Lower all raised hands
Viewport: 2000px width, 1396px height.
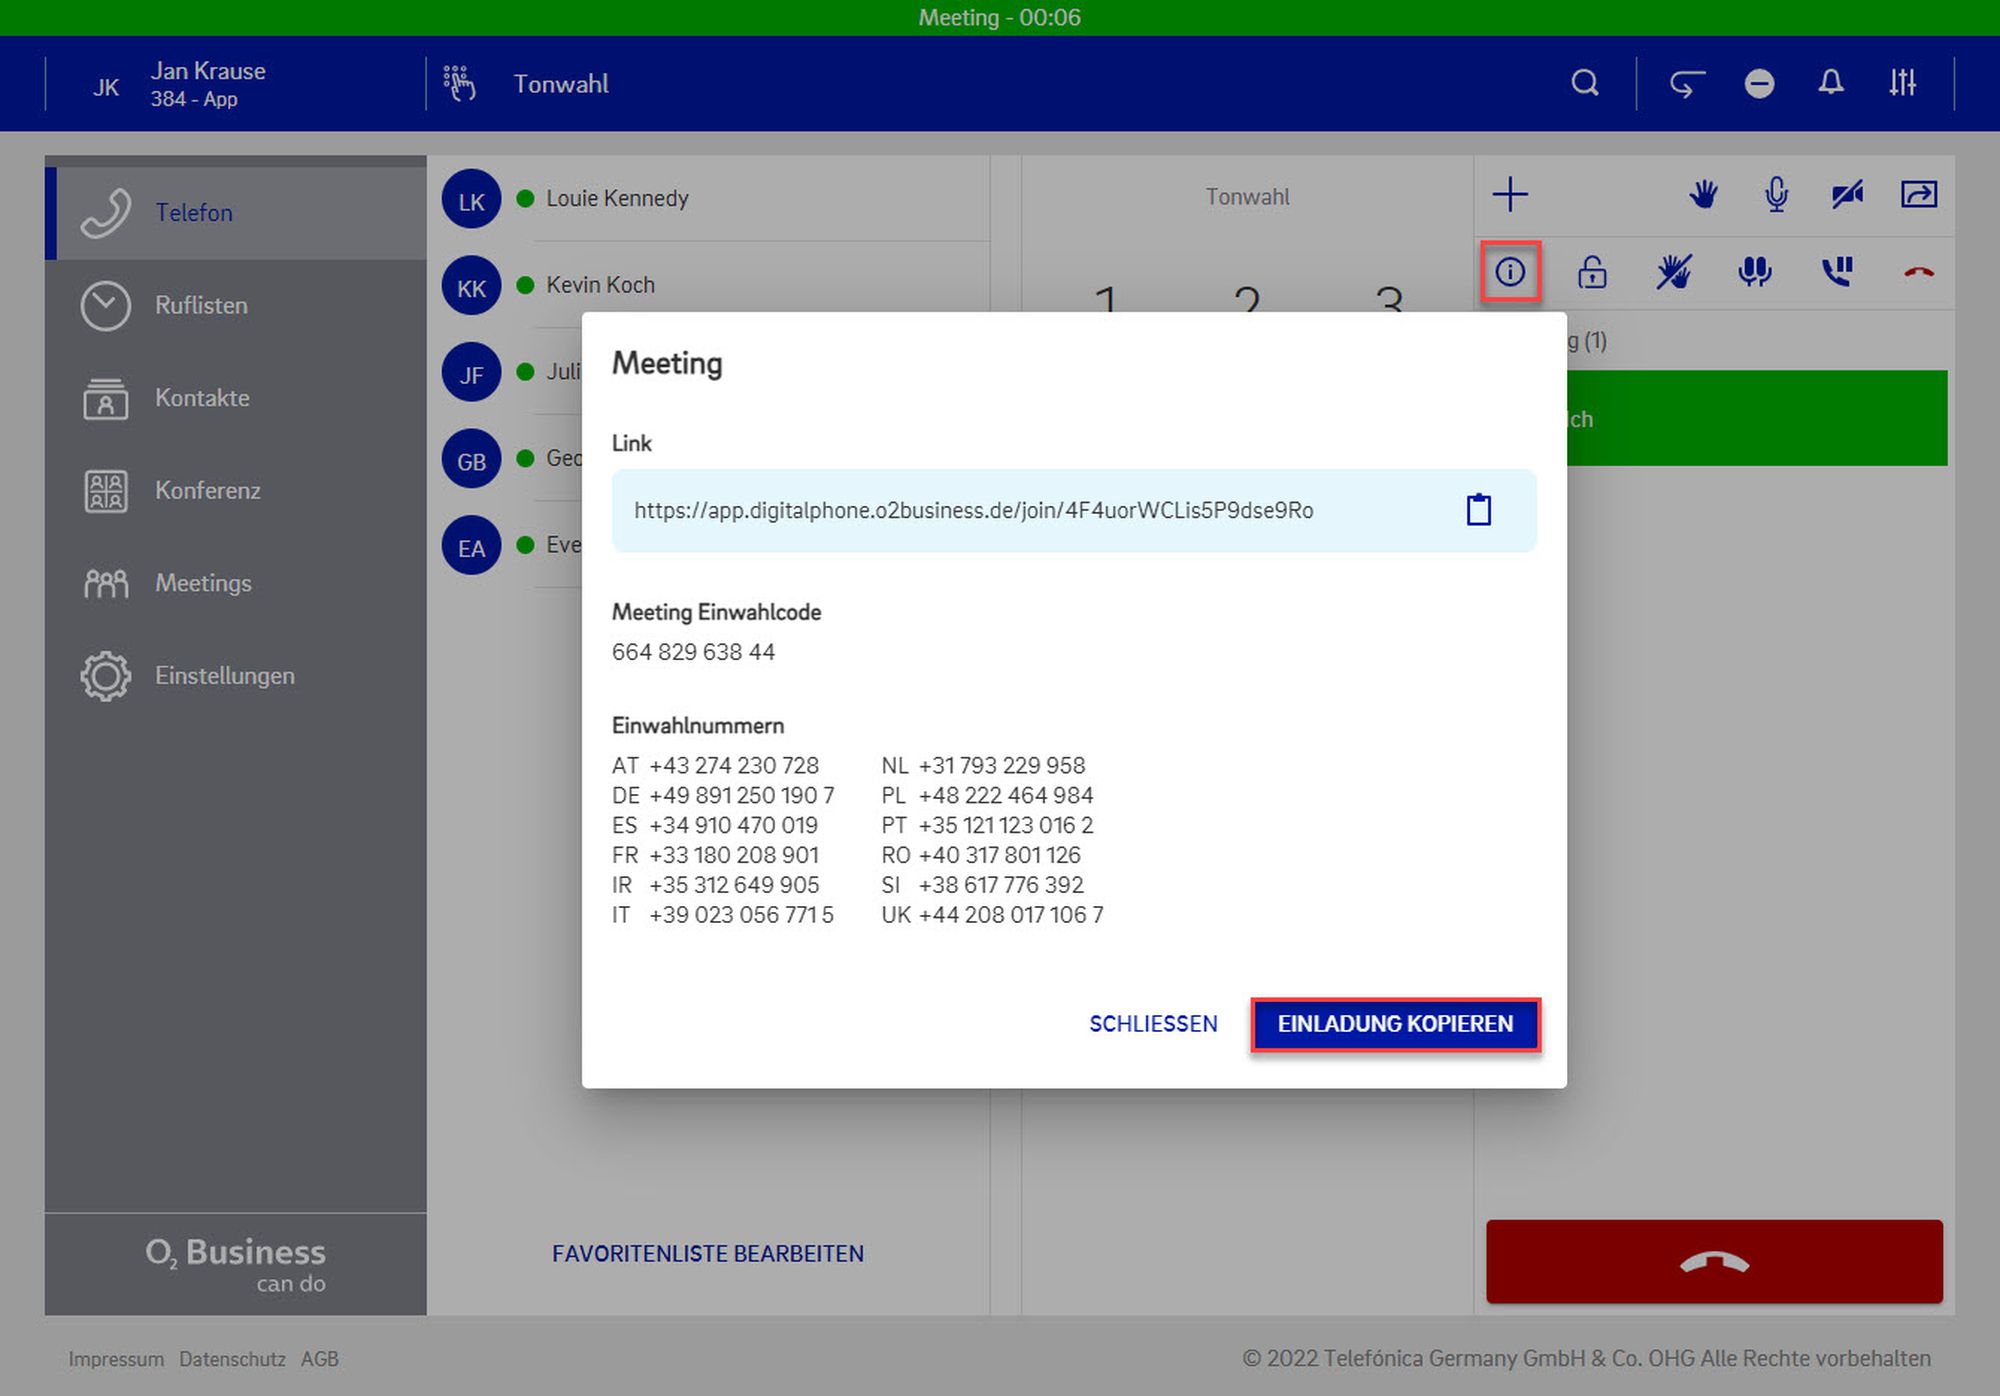pyautogui.click(x=1673, y=272)
